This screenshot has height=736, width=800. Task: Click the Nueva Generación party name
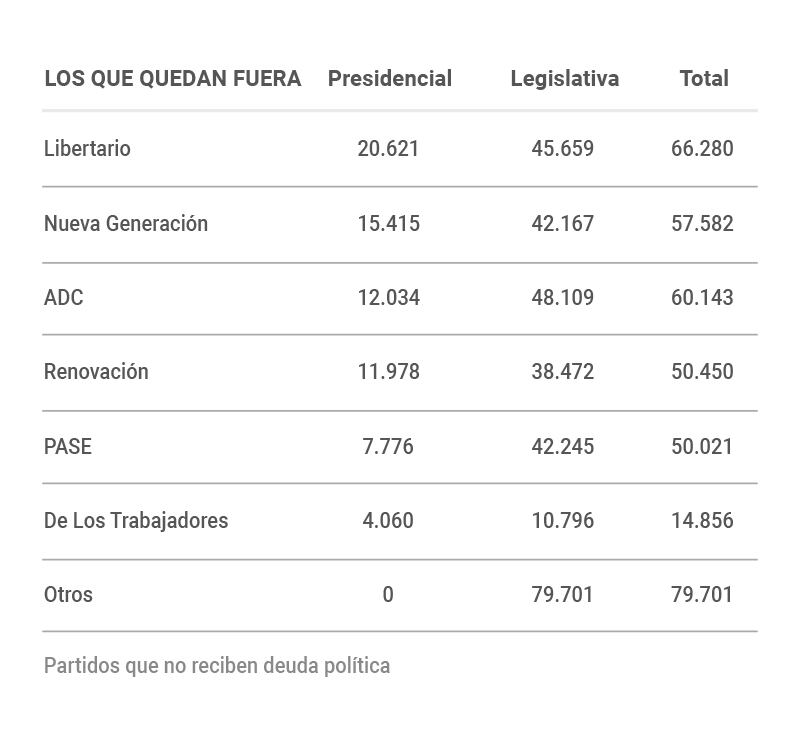[x=126, y=223]
